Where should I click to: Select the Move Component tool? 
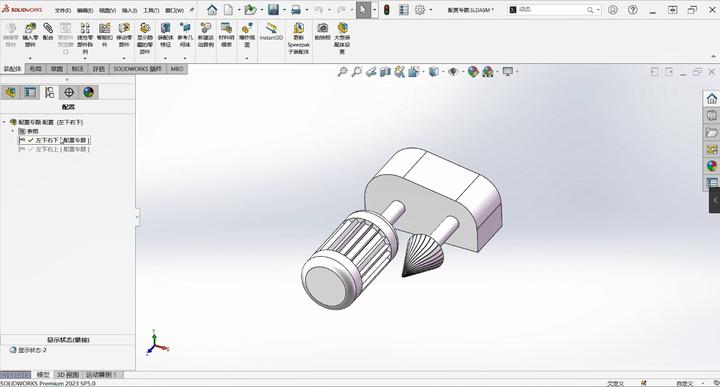[x=124, y=28]
